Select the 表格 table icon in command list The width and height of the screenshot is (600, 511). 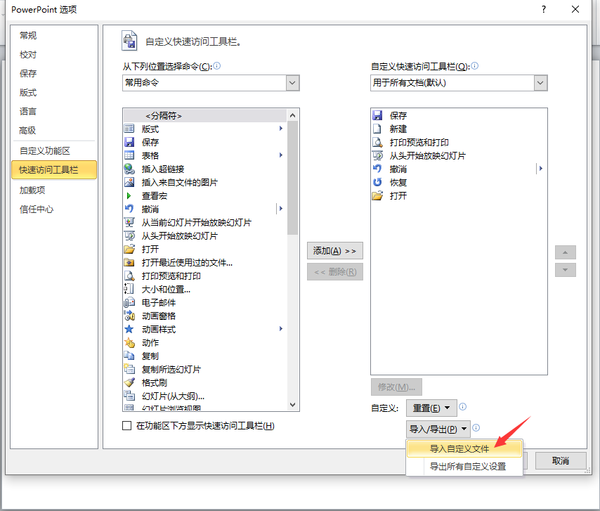pyautogui.click(x=129, y=155)
